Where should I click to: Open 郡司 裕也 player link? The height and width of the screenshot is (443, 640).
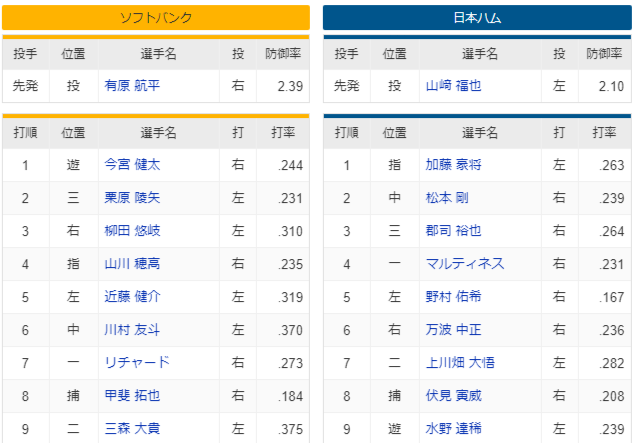453,231
